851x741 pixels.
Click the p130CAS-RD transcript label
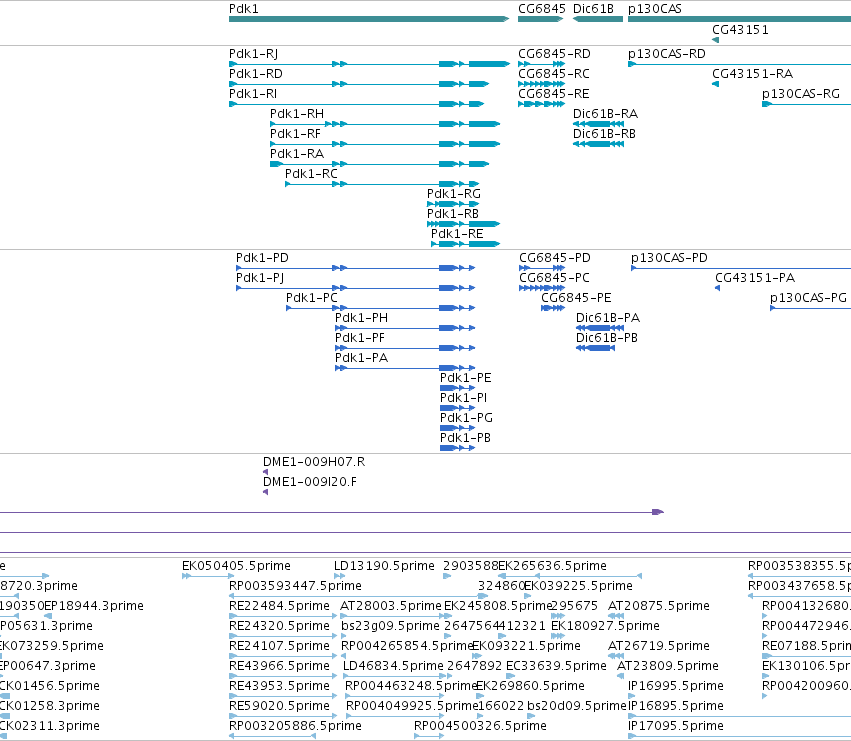pyautogui.click(x=666, y=54)
